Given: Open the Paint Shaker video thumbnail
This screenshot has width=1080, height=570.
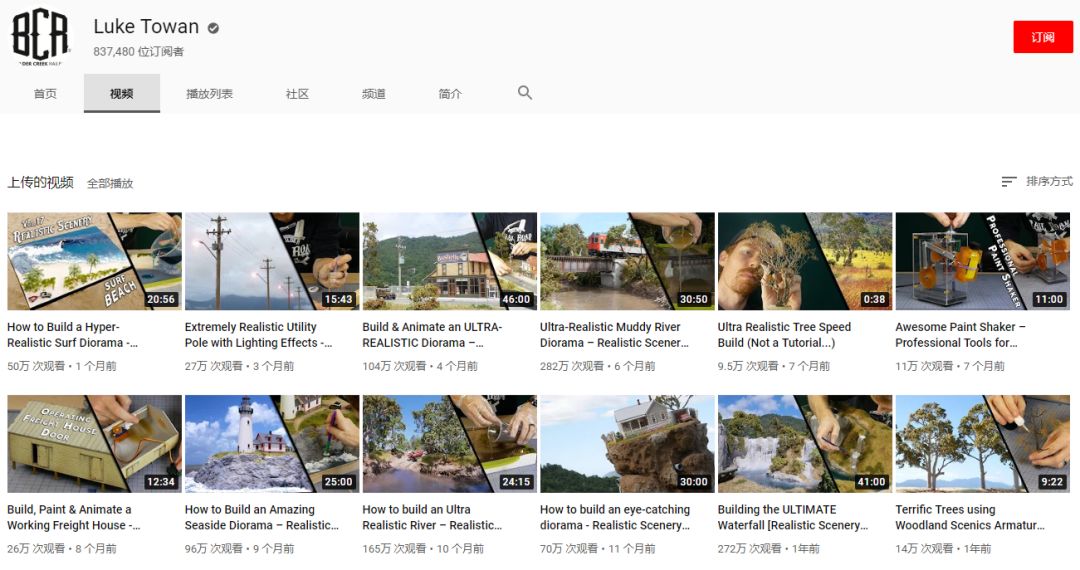Looking at the screenshot, I should coord(982,261).
